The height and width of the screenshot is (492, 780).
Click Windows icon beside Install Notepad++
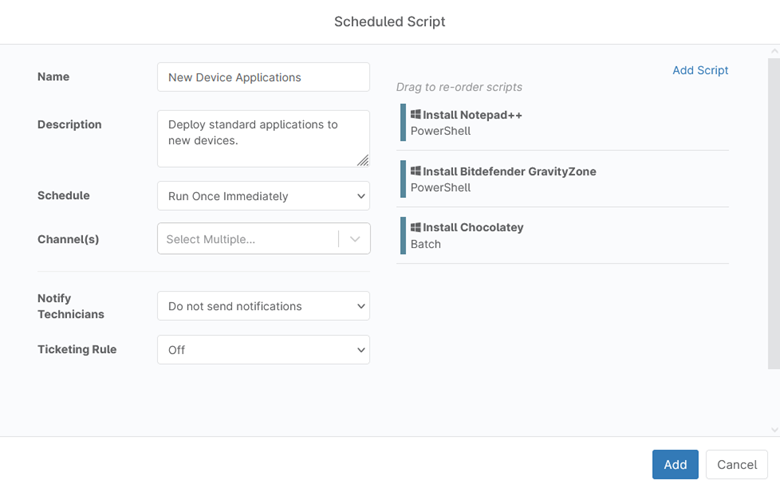pos(416,115)
